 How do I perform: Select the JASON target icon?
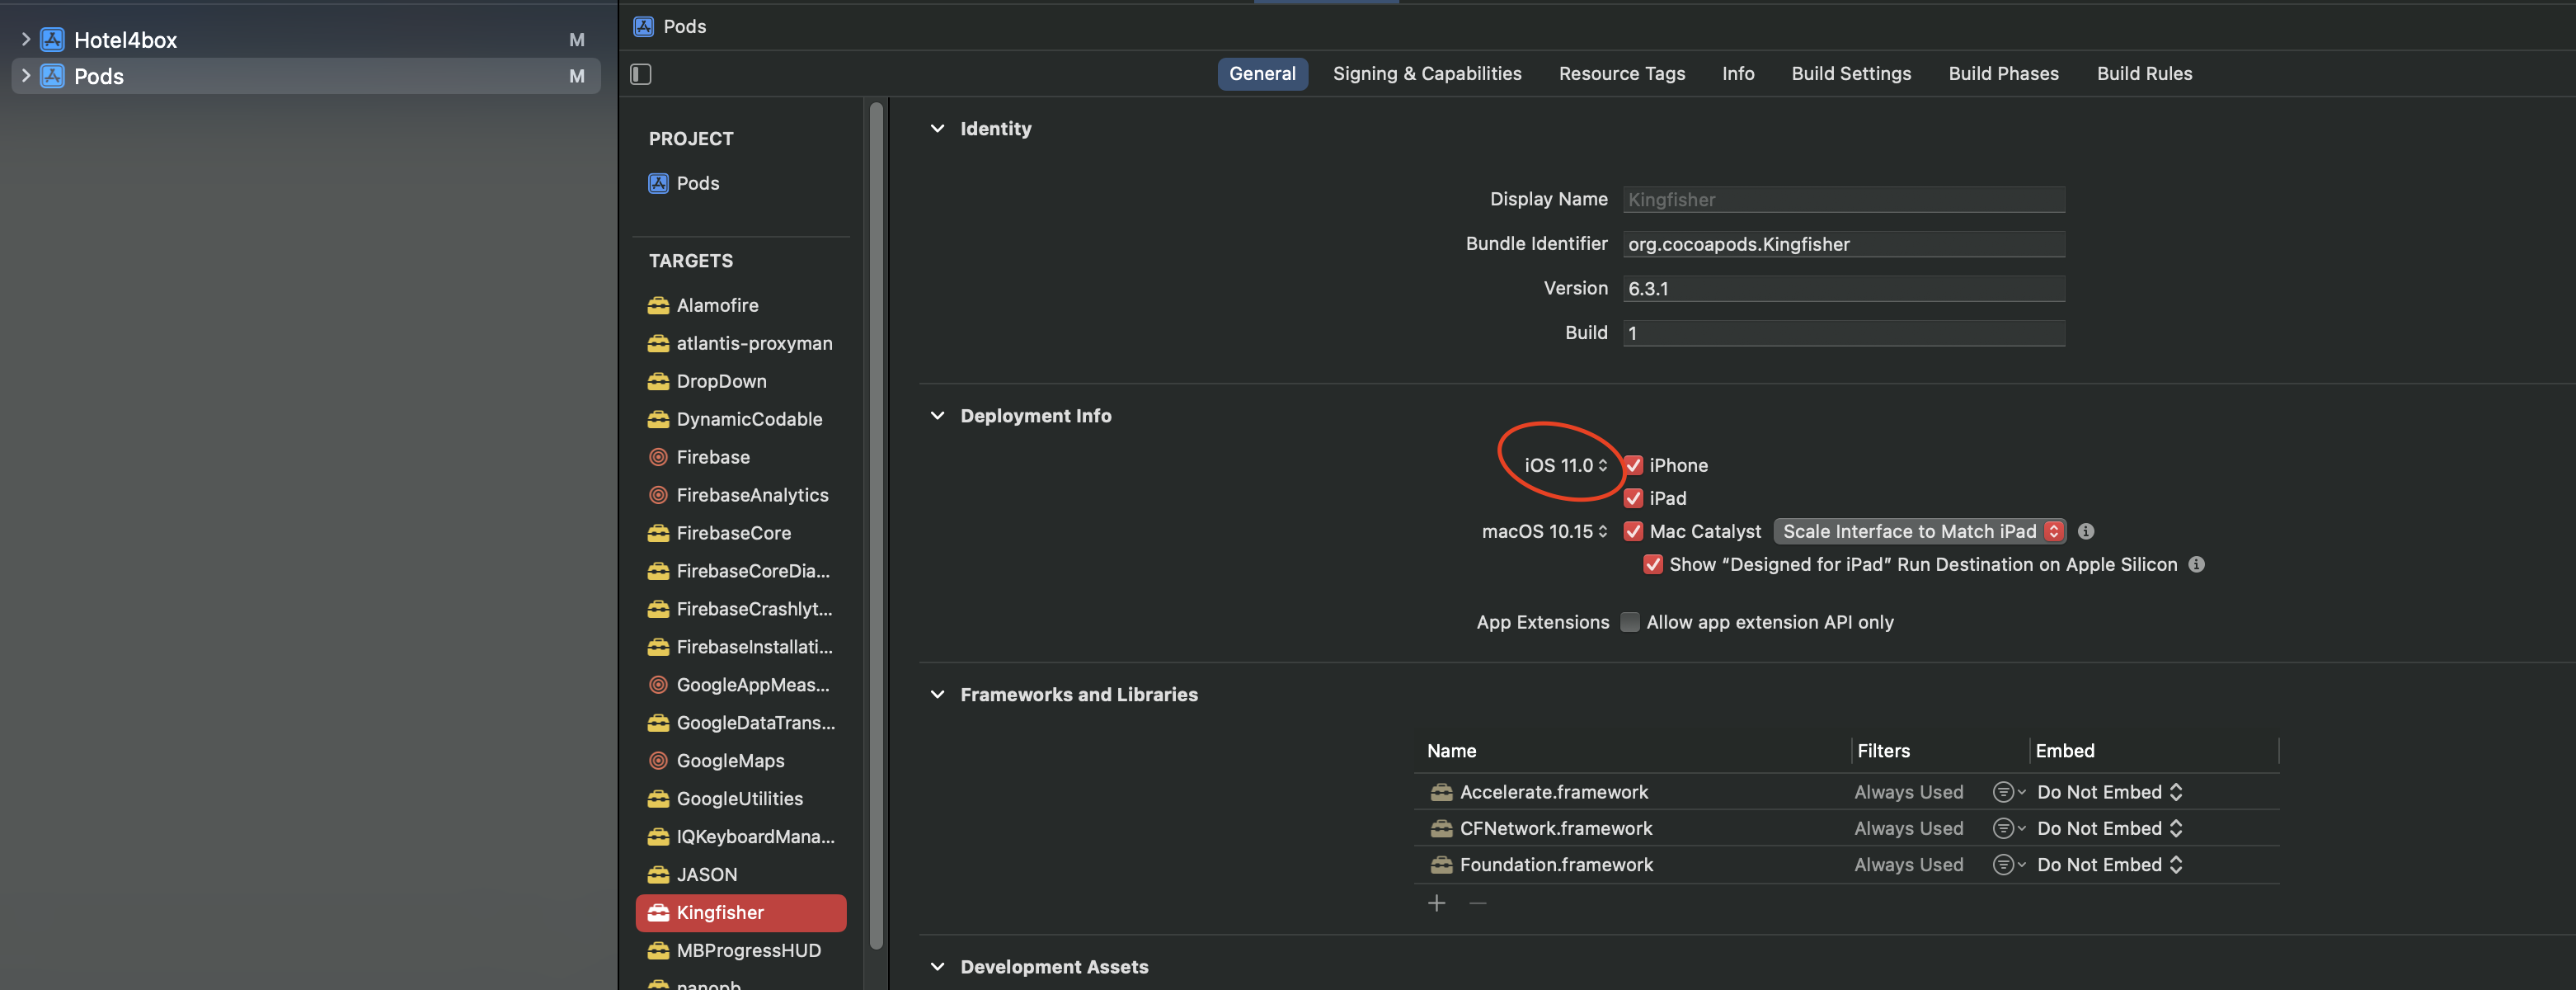click(658, 875)
